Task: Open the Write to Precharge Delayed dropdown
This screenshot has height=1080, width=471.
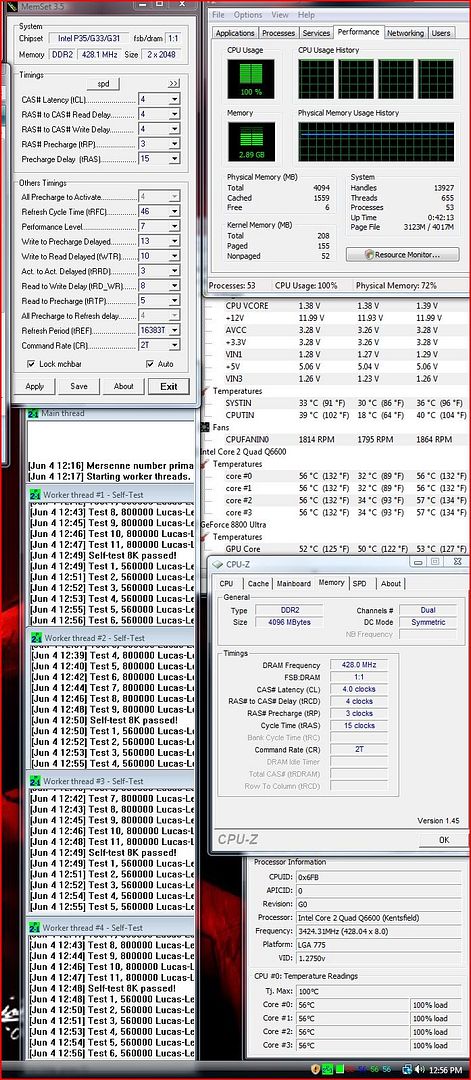Action: tap(174, 242)
